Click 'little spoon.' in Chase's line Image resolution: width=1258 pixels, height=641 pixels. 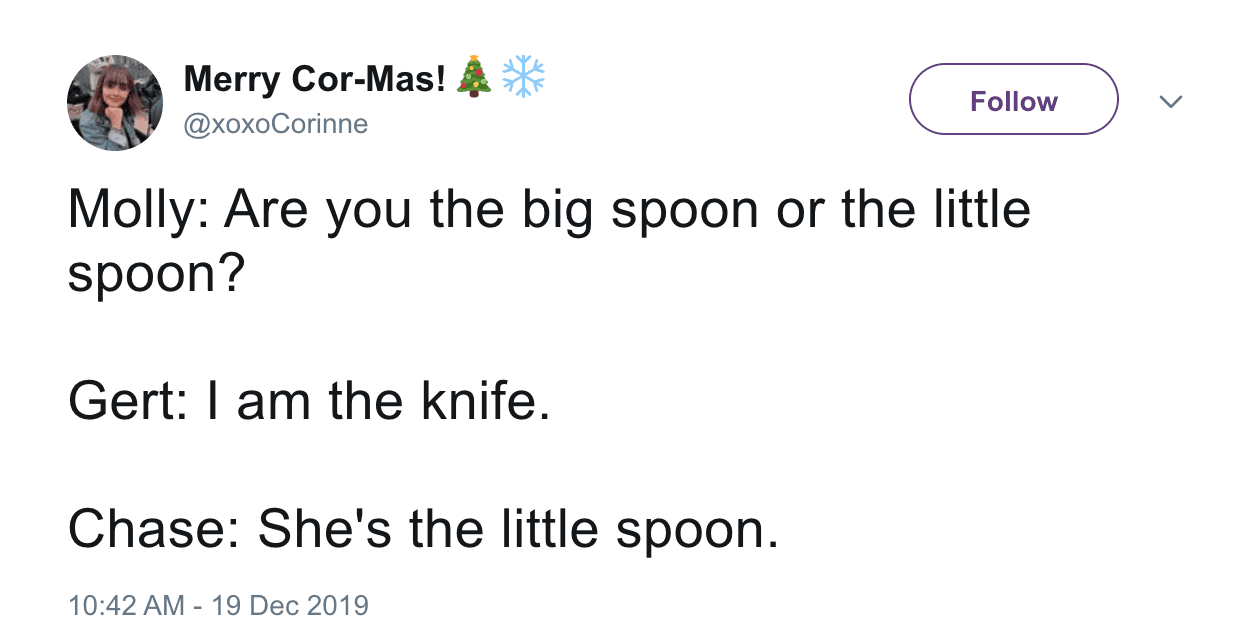[631, 529]
